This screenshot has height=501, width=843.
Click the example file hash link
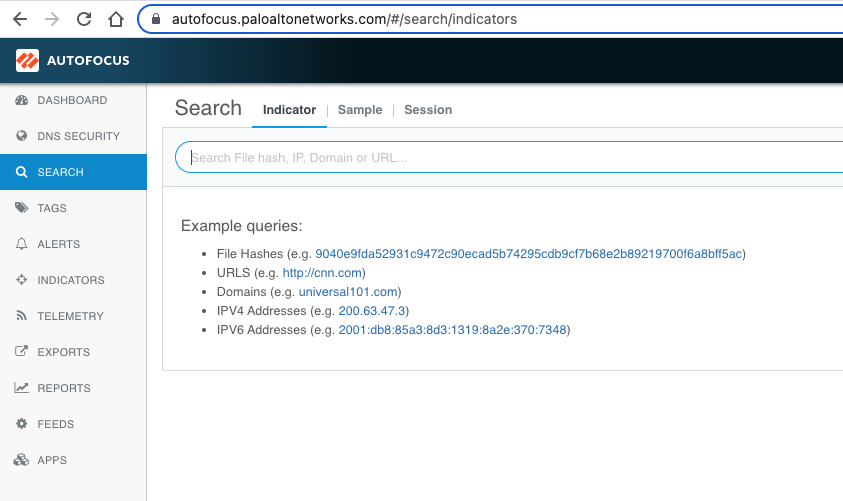528,254
